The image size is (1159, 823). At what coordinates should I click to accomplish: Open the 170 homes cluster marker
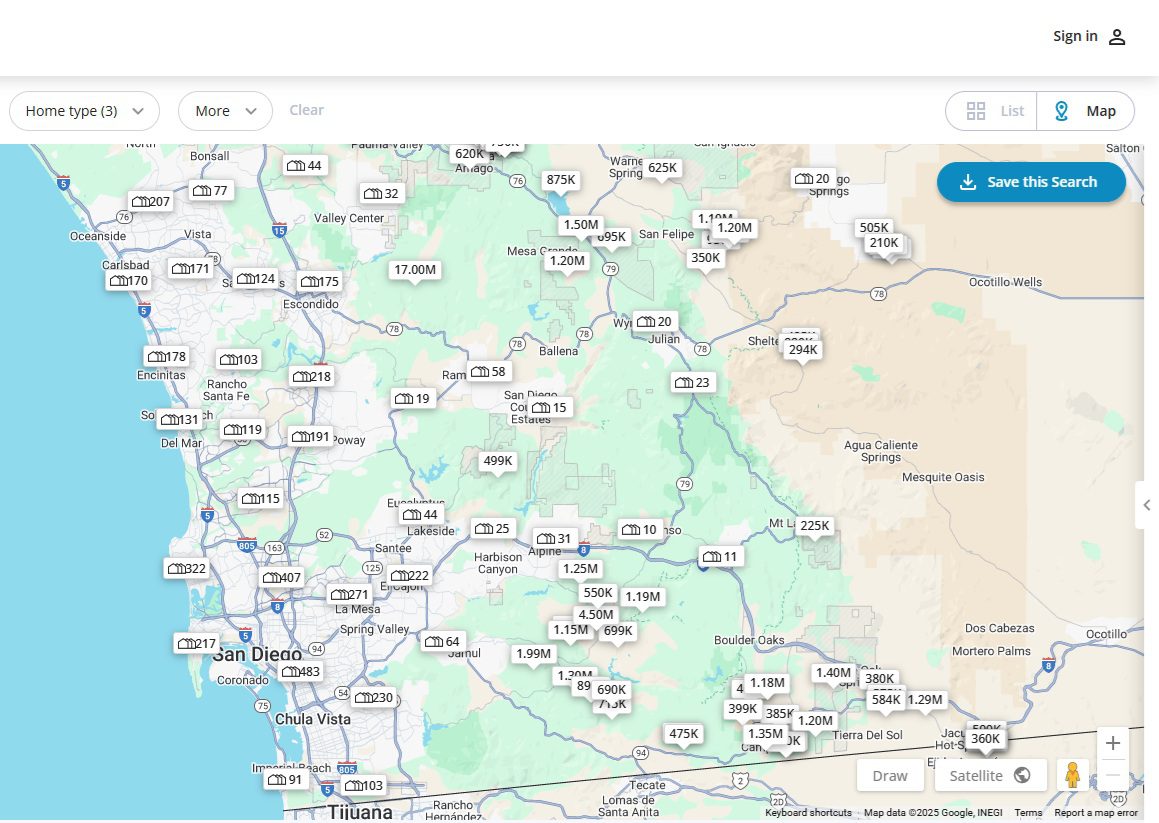pyautogui.click(x=128, y=281)
